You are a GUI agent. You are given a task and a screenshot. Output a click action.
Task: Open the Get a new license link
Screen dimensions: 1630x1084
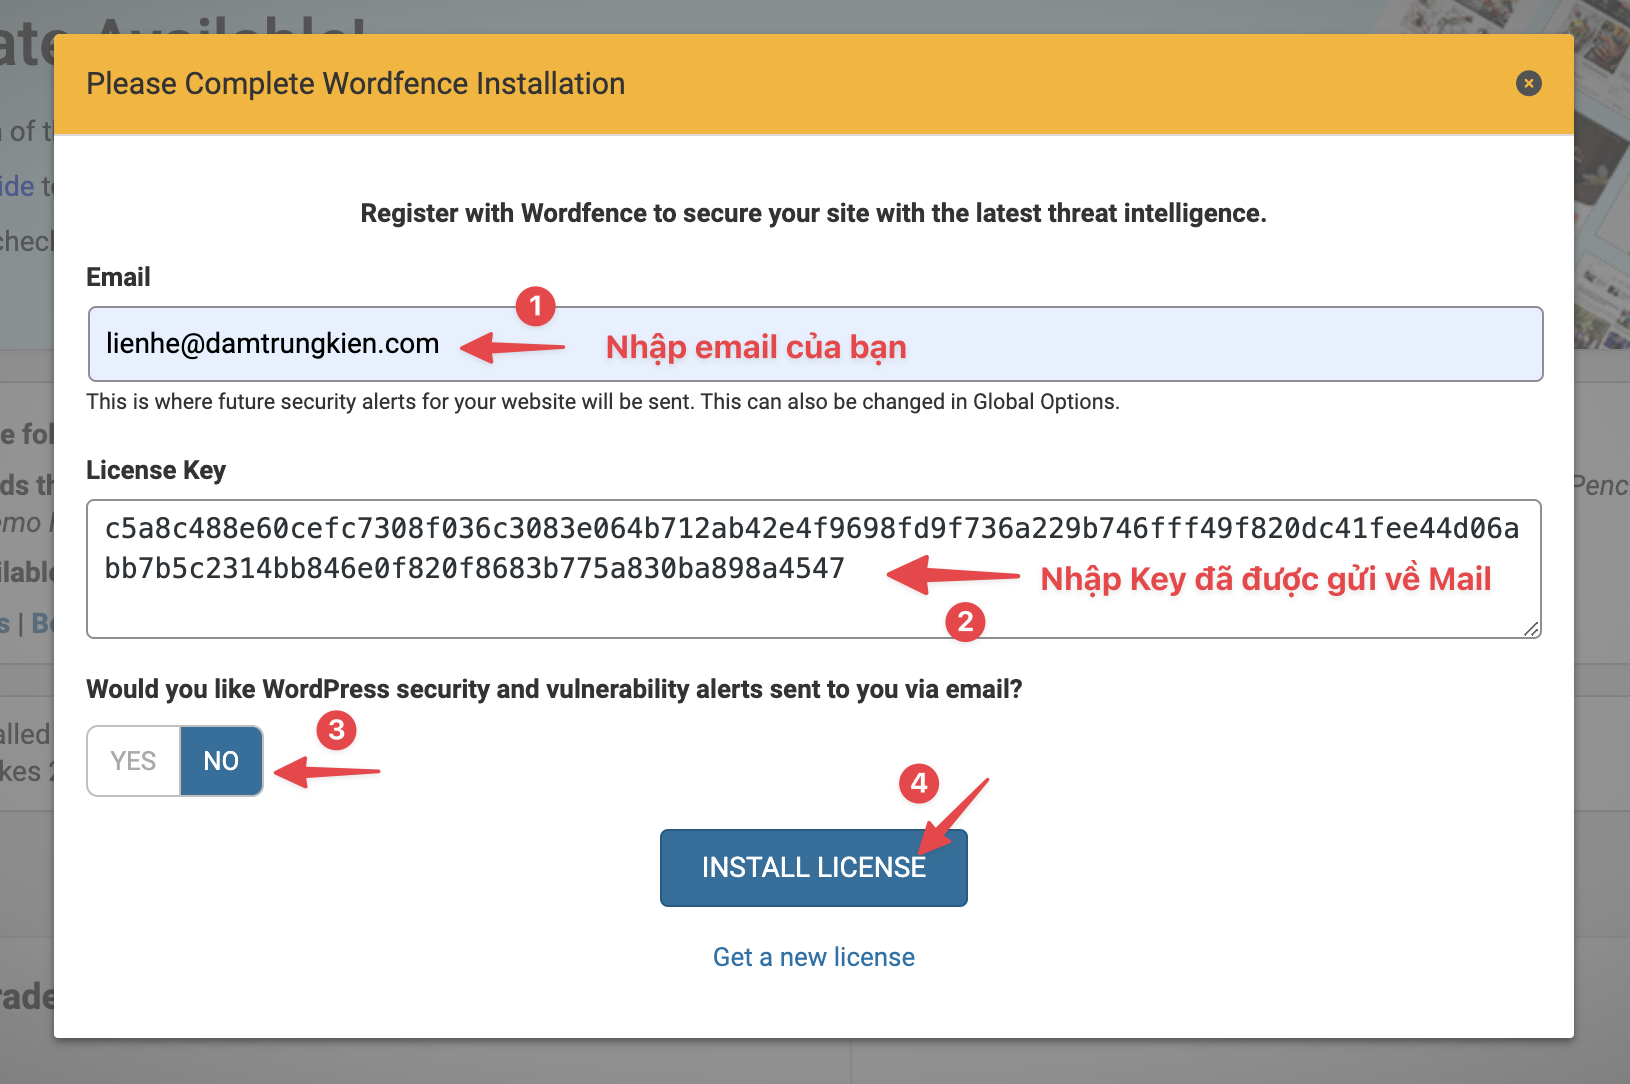813,957
